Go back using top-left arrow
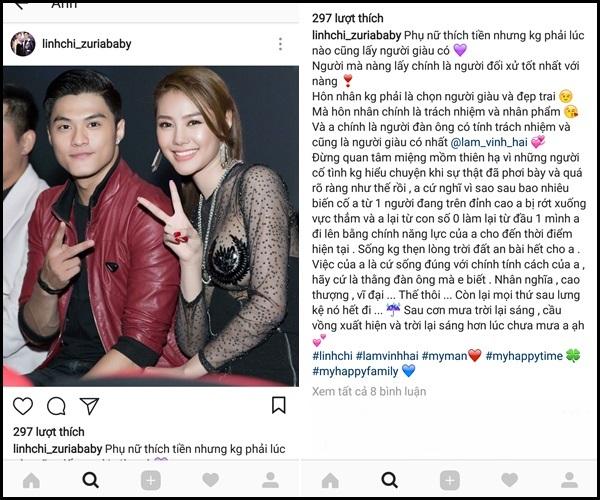The width and height of the screenshot is (600, 500). coord(19,5)
